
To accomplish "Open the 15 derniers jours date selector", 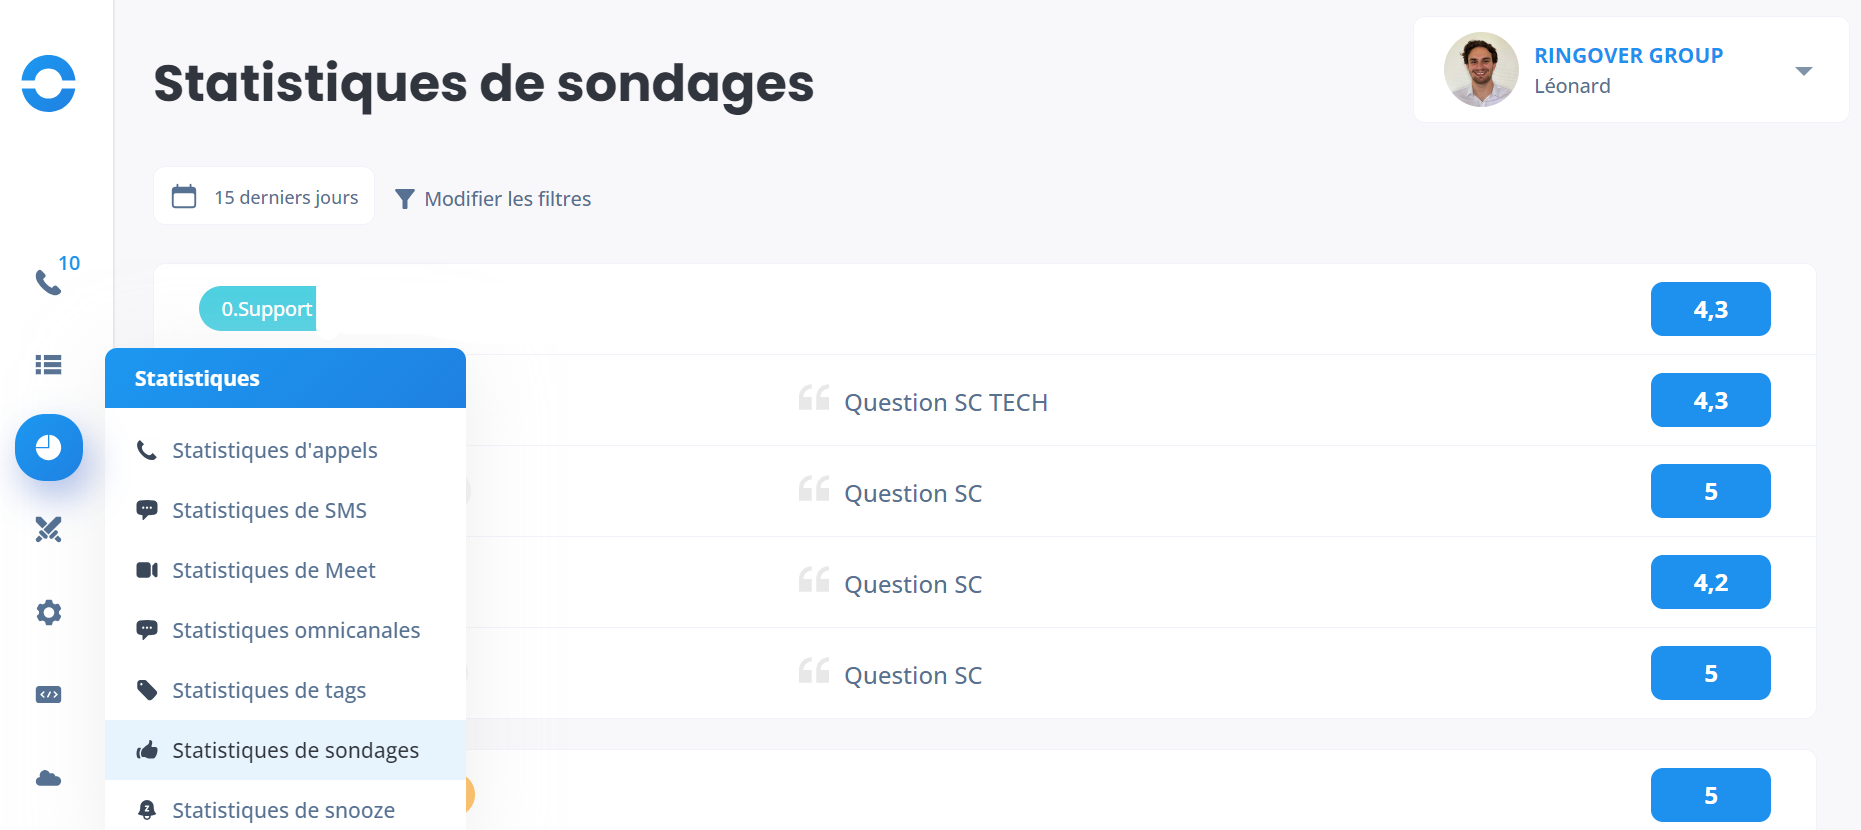I will pos(264,196).
